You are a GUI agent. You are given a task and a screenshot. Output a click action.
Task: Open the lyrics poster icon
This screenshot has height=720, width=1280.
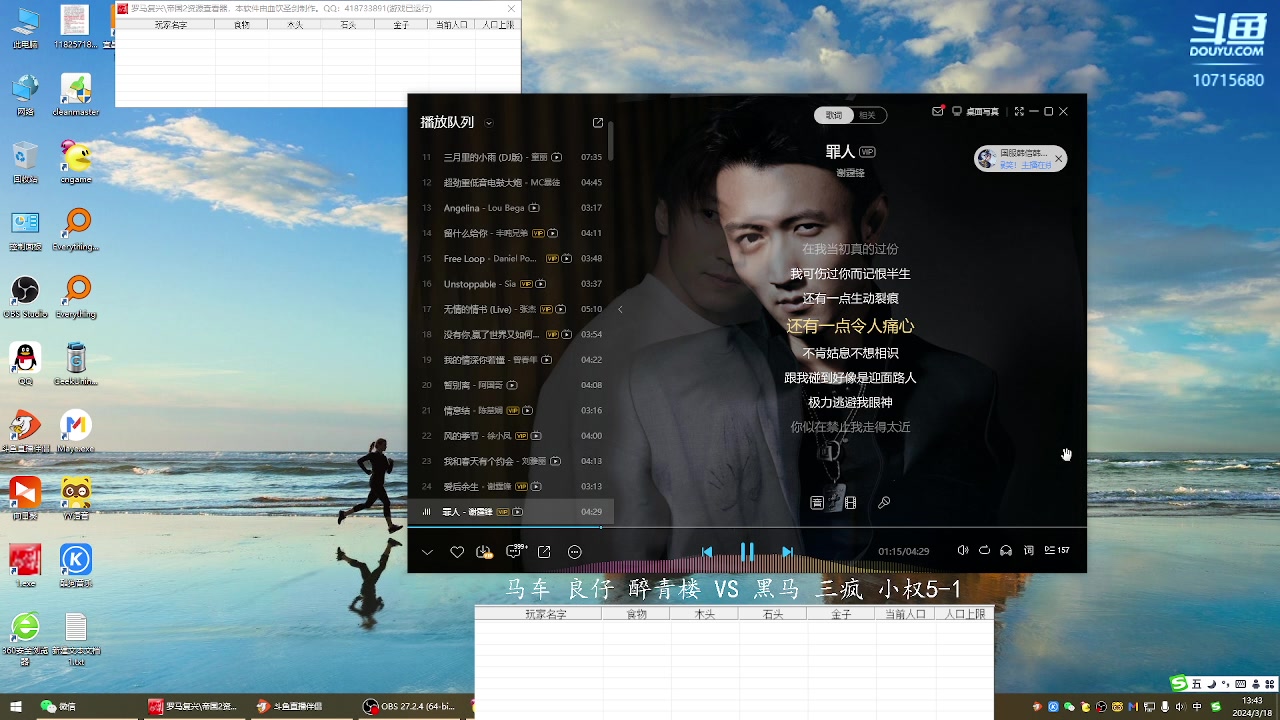click(817, 503)
